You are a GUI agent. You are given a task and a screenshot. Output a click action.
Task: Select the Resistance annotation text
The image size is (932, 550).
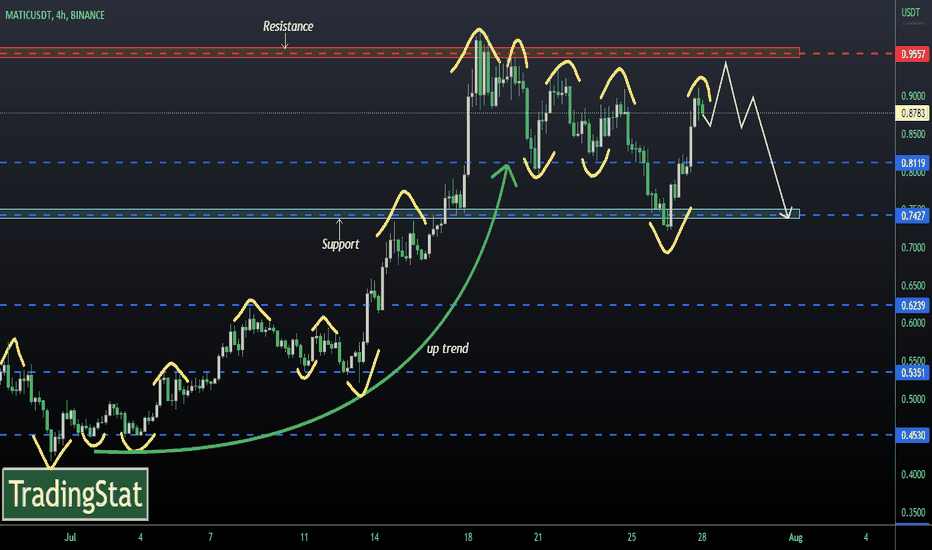(288, 26)
